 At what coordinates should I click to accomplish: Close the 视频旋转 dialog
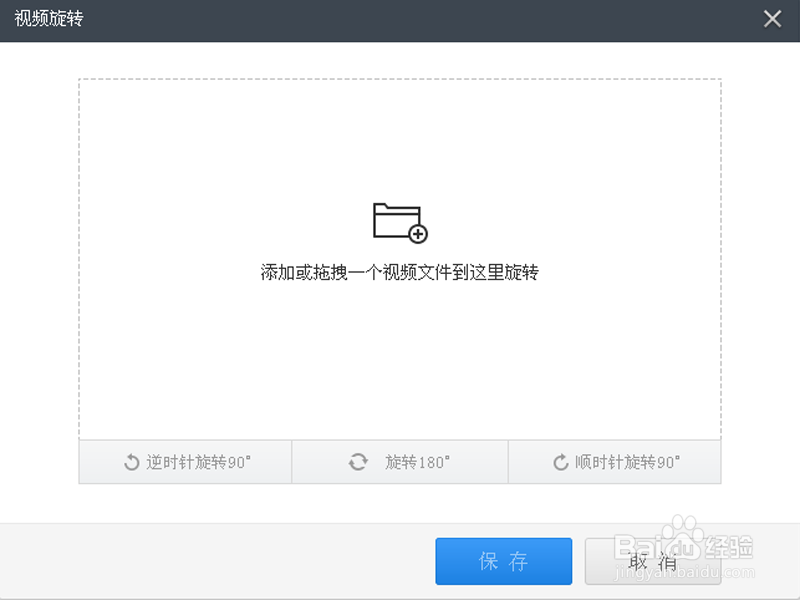coord(772,19)
